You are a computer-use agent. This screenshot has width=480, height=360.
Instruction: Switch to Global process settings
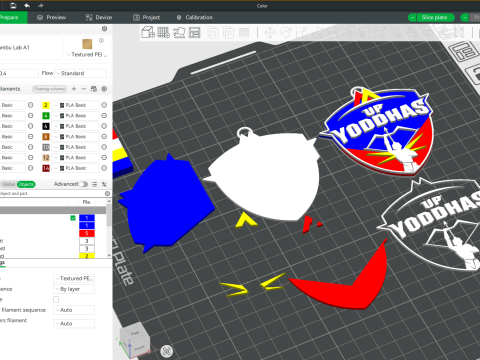(9, 184)
